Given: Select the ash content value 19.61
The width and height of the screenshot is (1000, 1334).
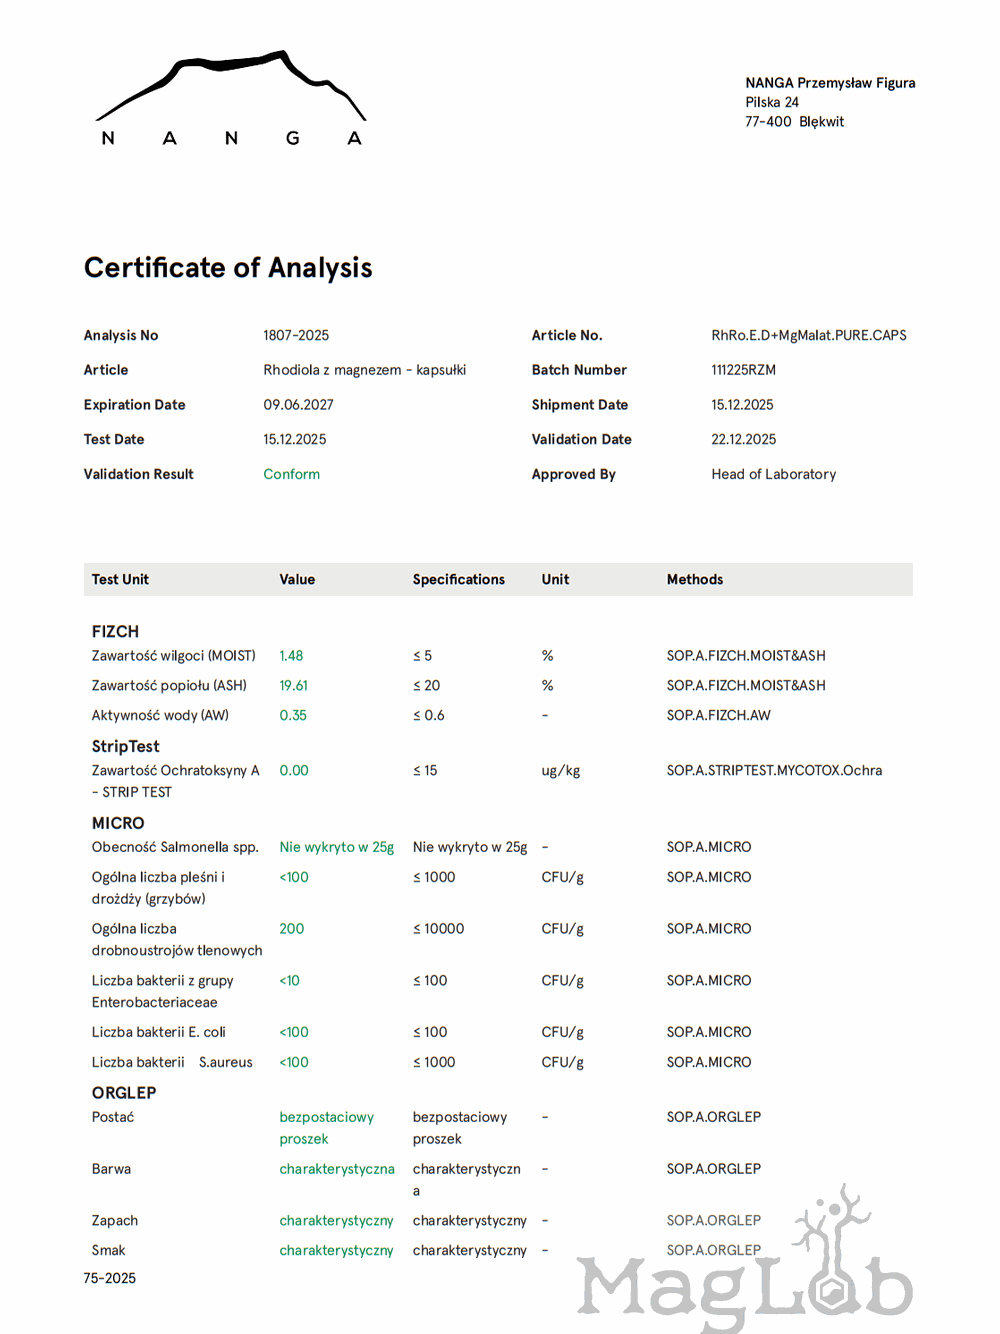Looking at the screenshot, I should click(293, 686).
